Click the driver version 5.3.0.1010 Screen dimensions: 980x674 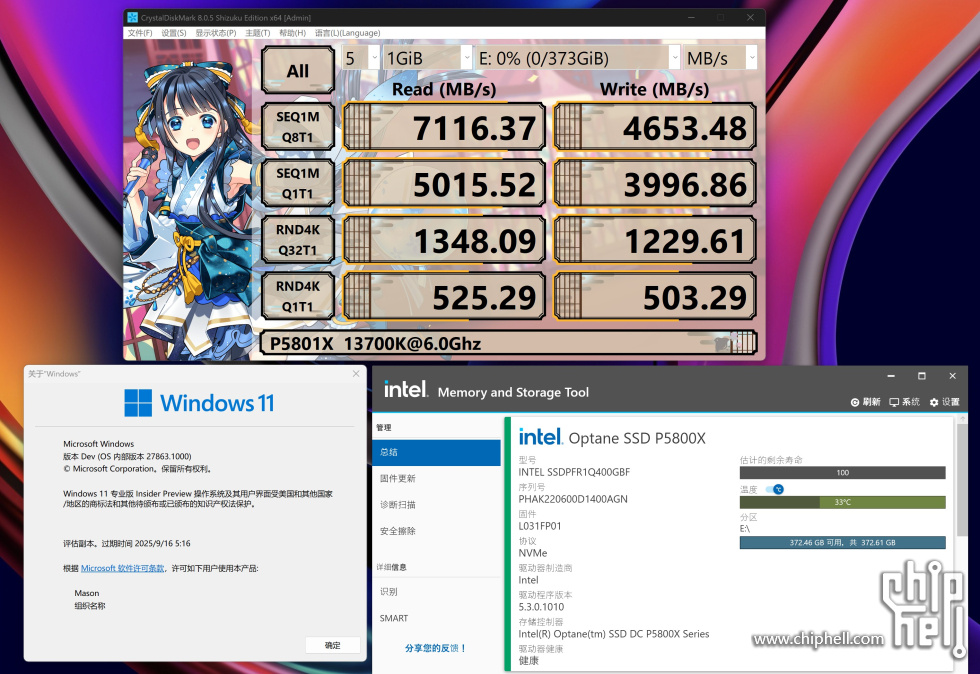click(541, 607)
